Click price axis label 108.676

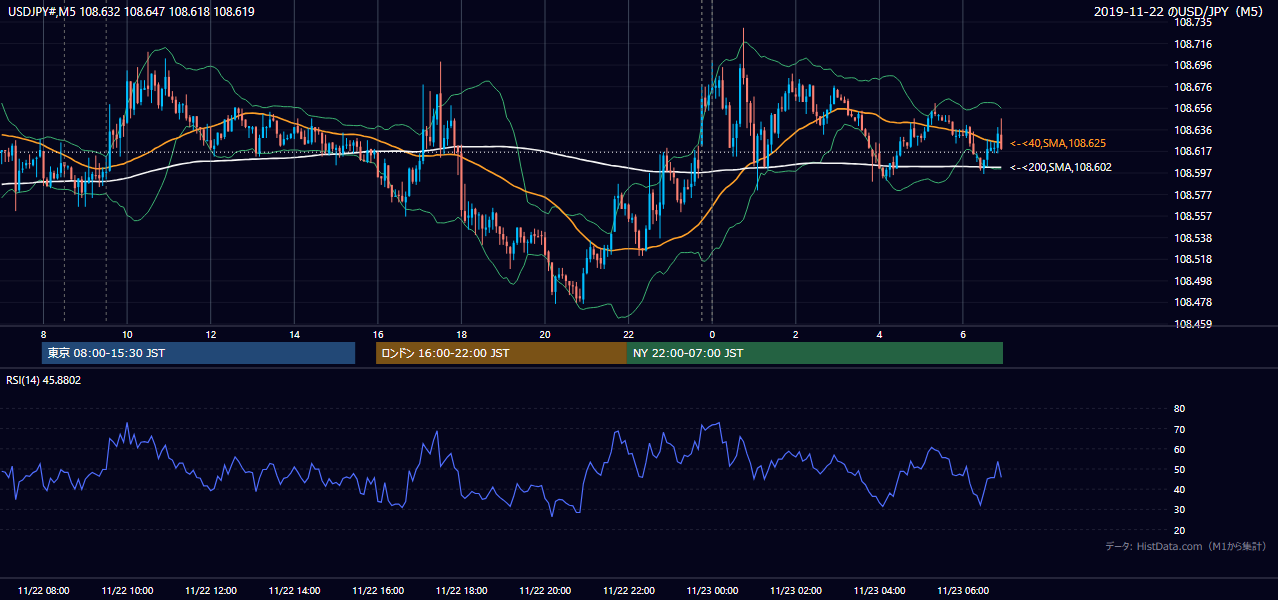pyautogui.click(x=1192, y=87)
